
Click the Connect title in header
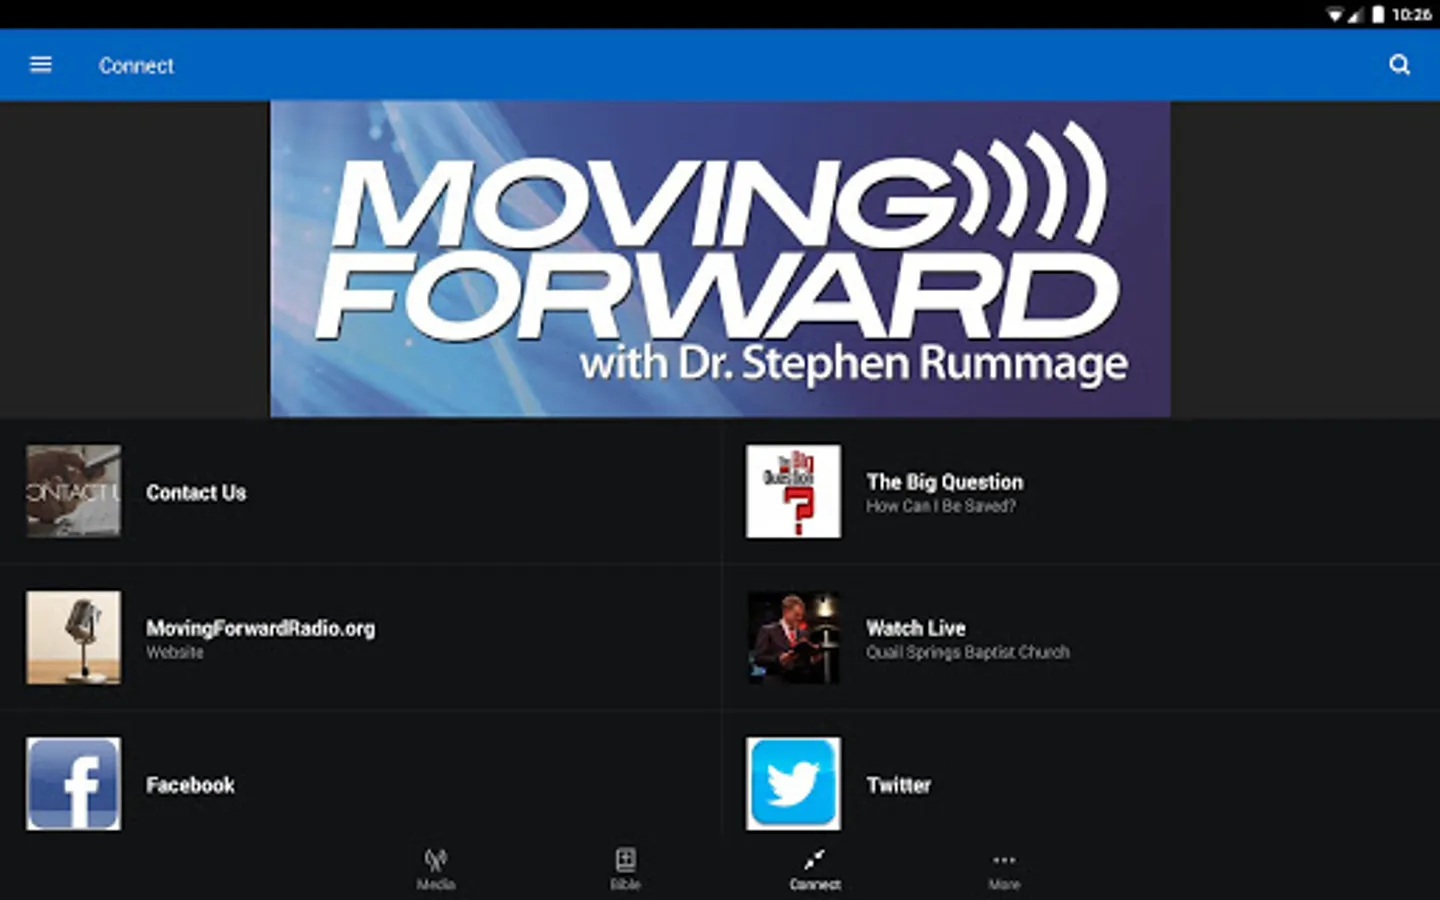(136, 66)
